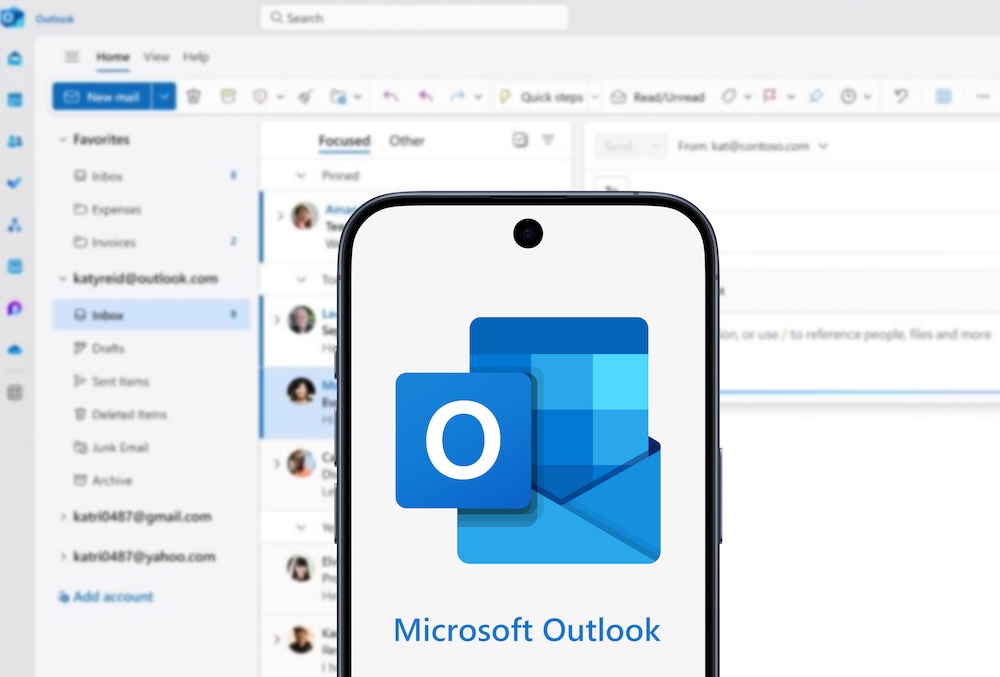Click the Add account link
This screenshot has height=677, width=1000.
[106, 597]
